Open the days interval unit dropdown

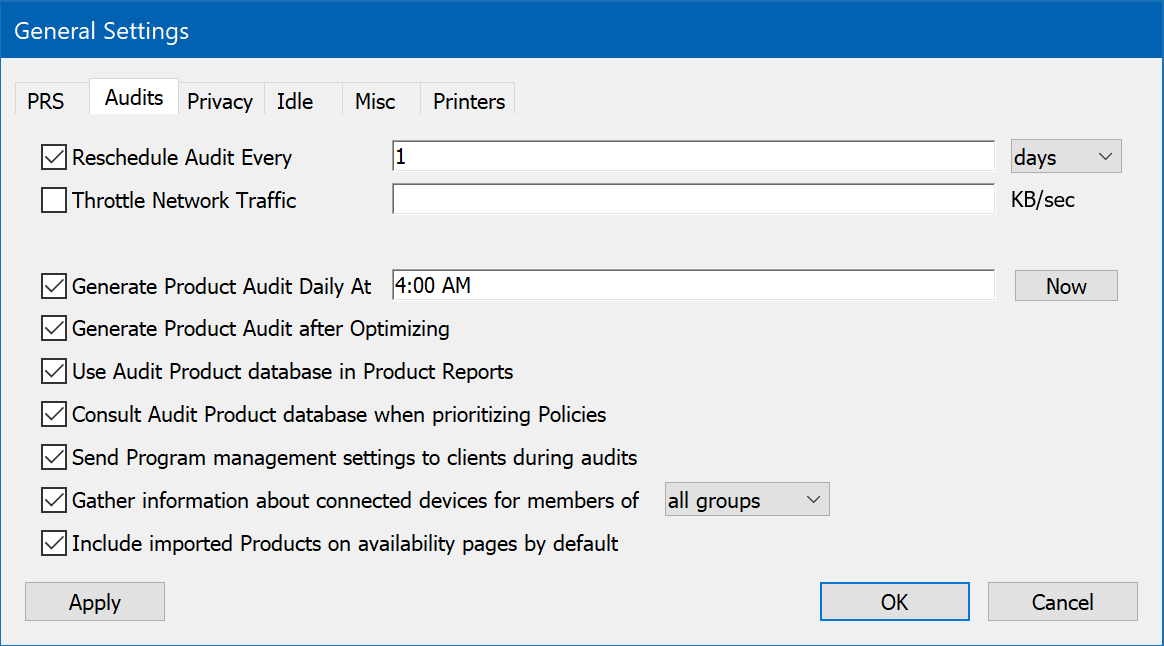(1066, 158)
